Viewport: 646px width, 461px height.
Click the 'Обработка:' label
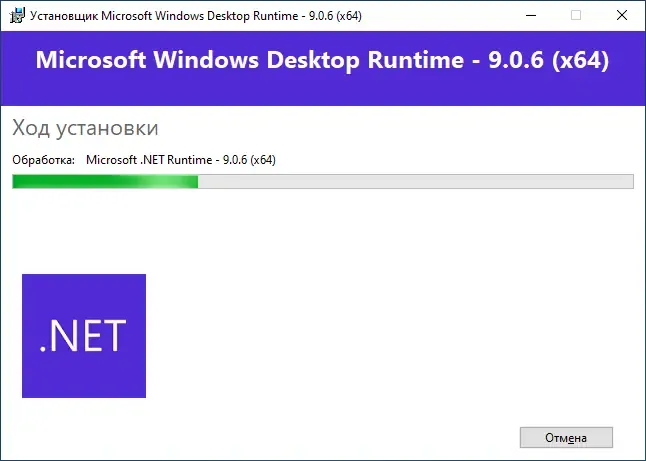(x=44, y=160)
